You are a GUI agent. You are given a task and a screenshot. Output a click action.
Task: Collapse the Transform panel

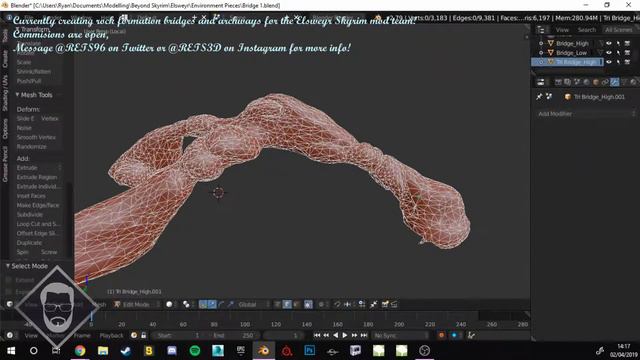(17, 29)
